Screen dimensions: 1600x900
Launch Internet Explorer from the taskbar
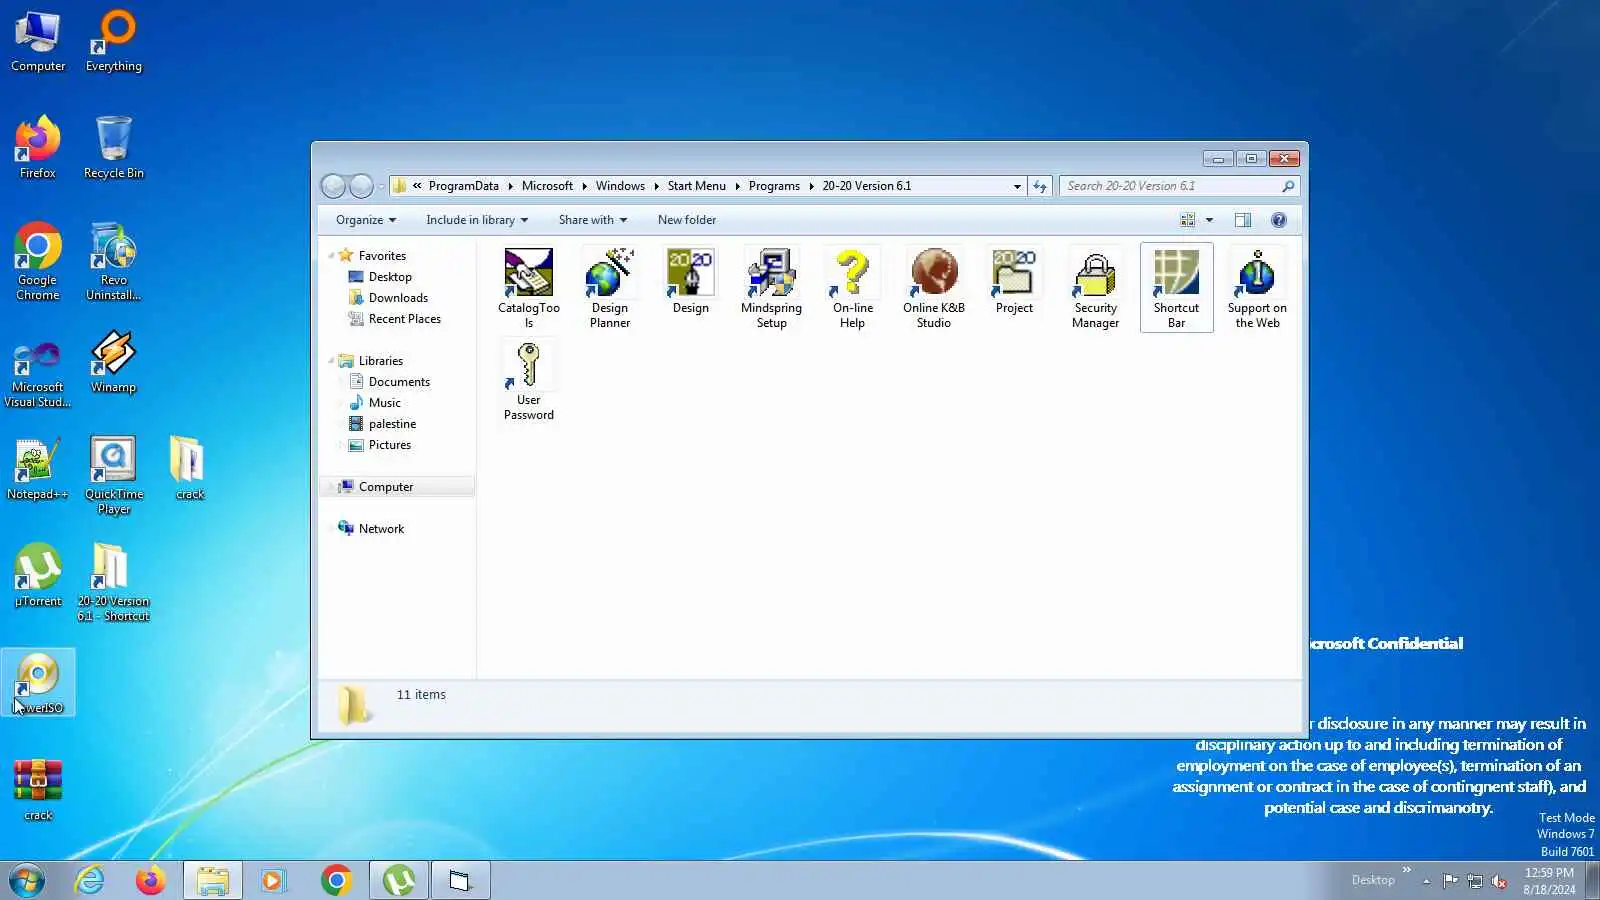[x=90, y=881]
